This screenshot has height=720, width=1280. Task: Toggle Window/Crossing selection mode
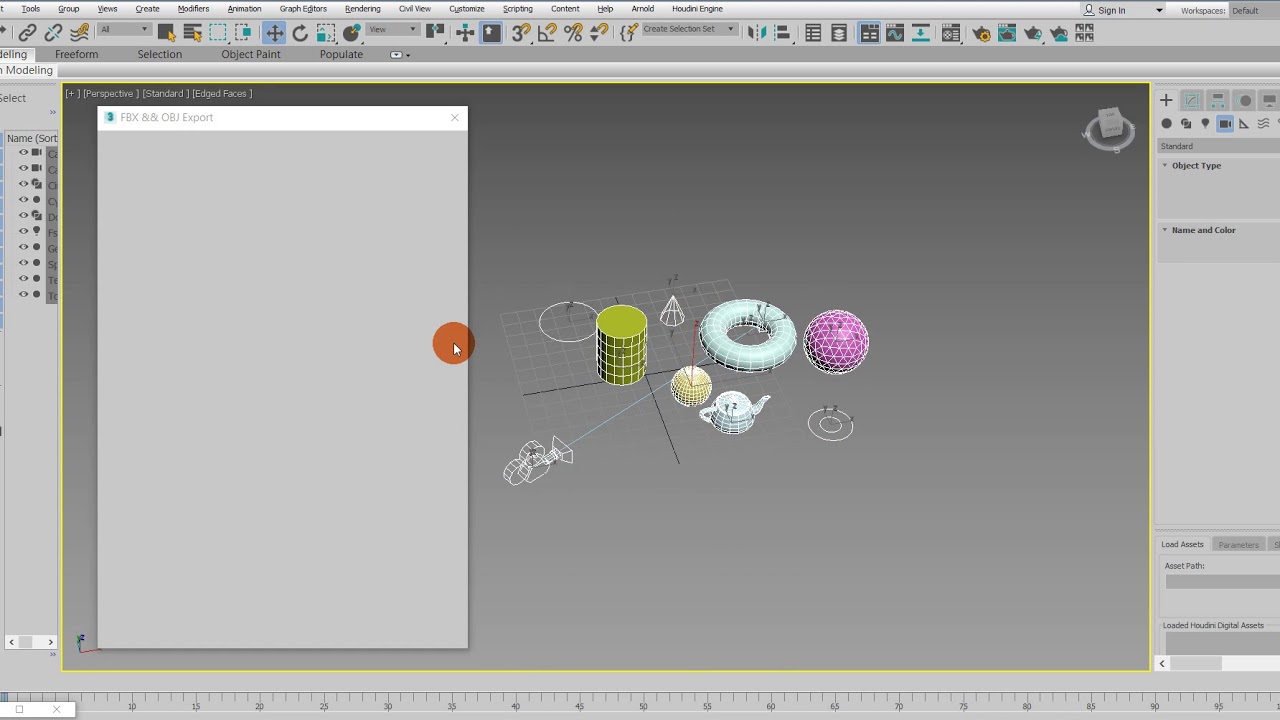244,33
